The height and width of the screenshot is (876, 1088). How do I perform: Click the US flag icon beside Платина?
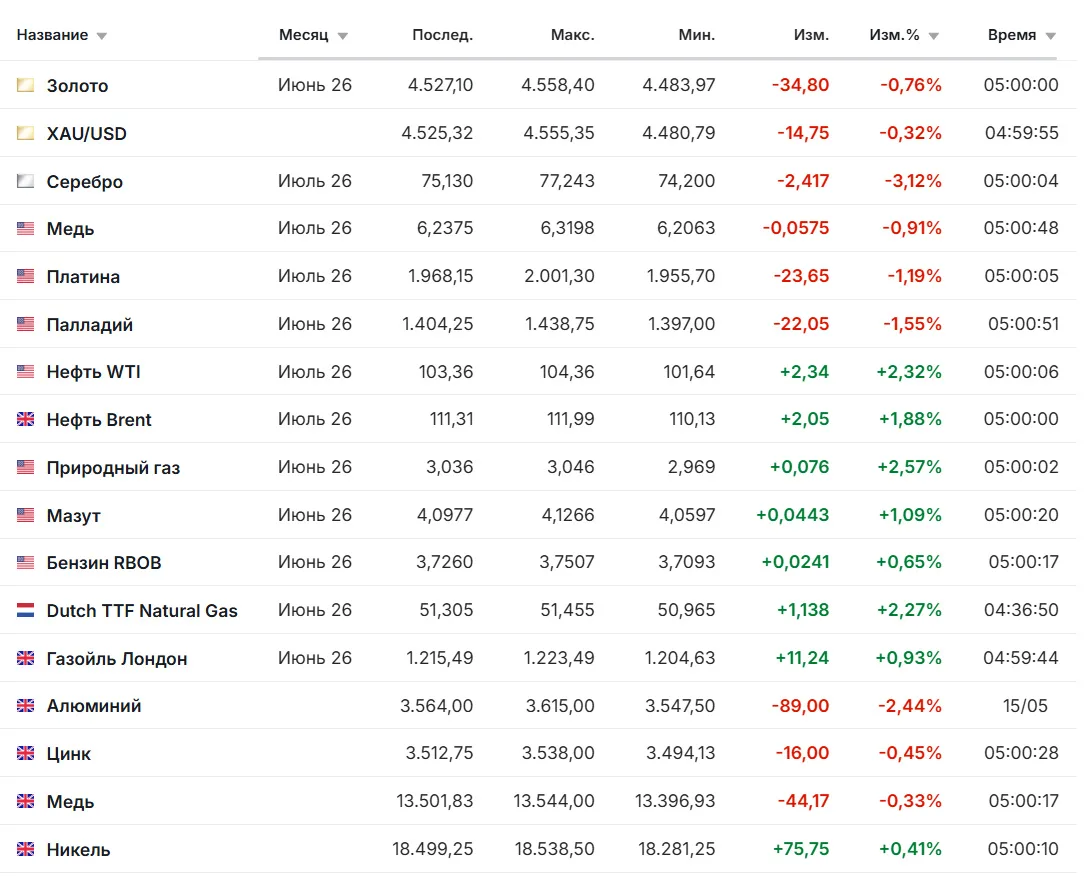click(26, 276)
